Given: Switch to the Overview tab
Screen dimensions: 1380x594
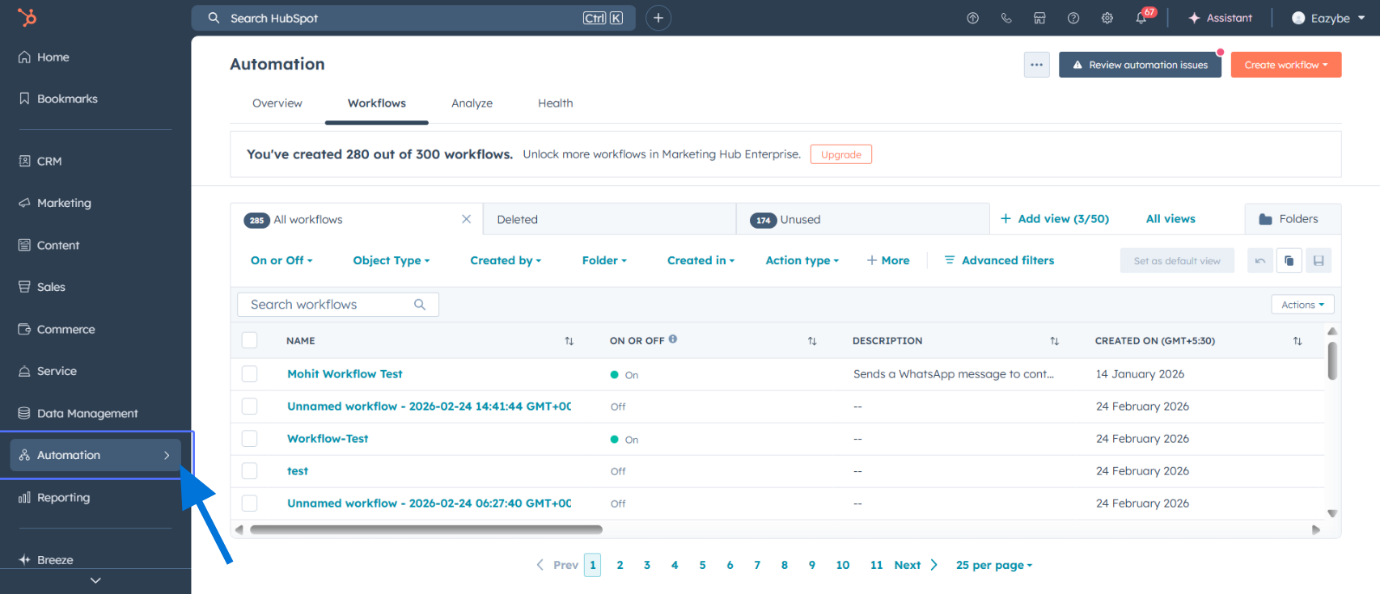Looking at the screenshot, I should click(x=277, y=103).
